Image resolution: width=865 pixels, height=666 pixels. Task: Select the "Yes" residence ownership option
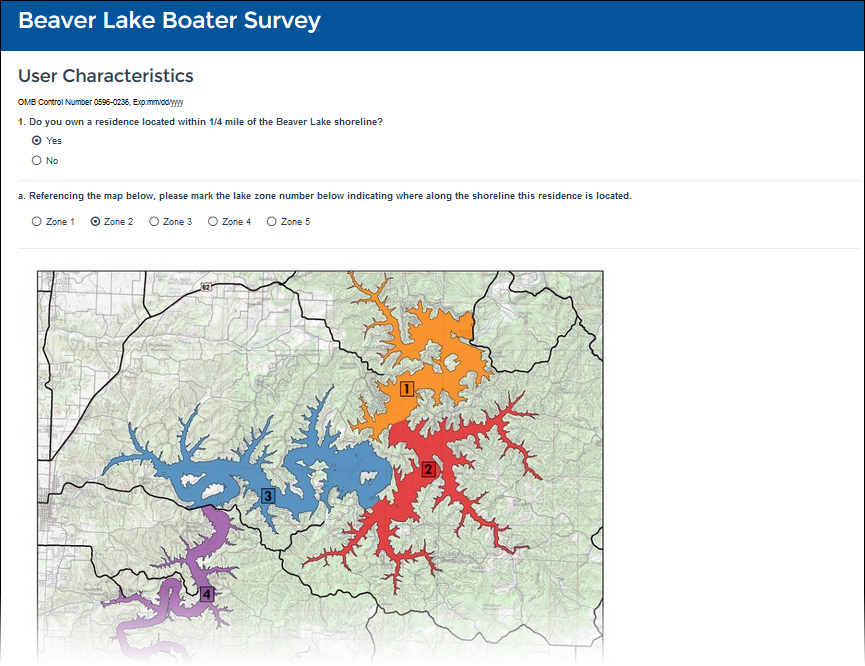tap(37, 141)
